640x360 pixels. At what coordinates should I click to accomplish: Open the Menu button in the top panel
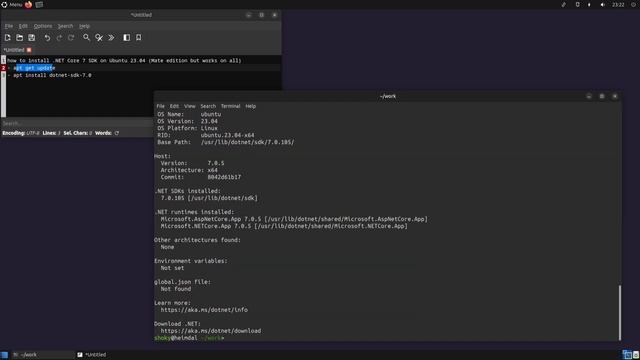11,4
